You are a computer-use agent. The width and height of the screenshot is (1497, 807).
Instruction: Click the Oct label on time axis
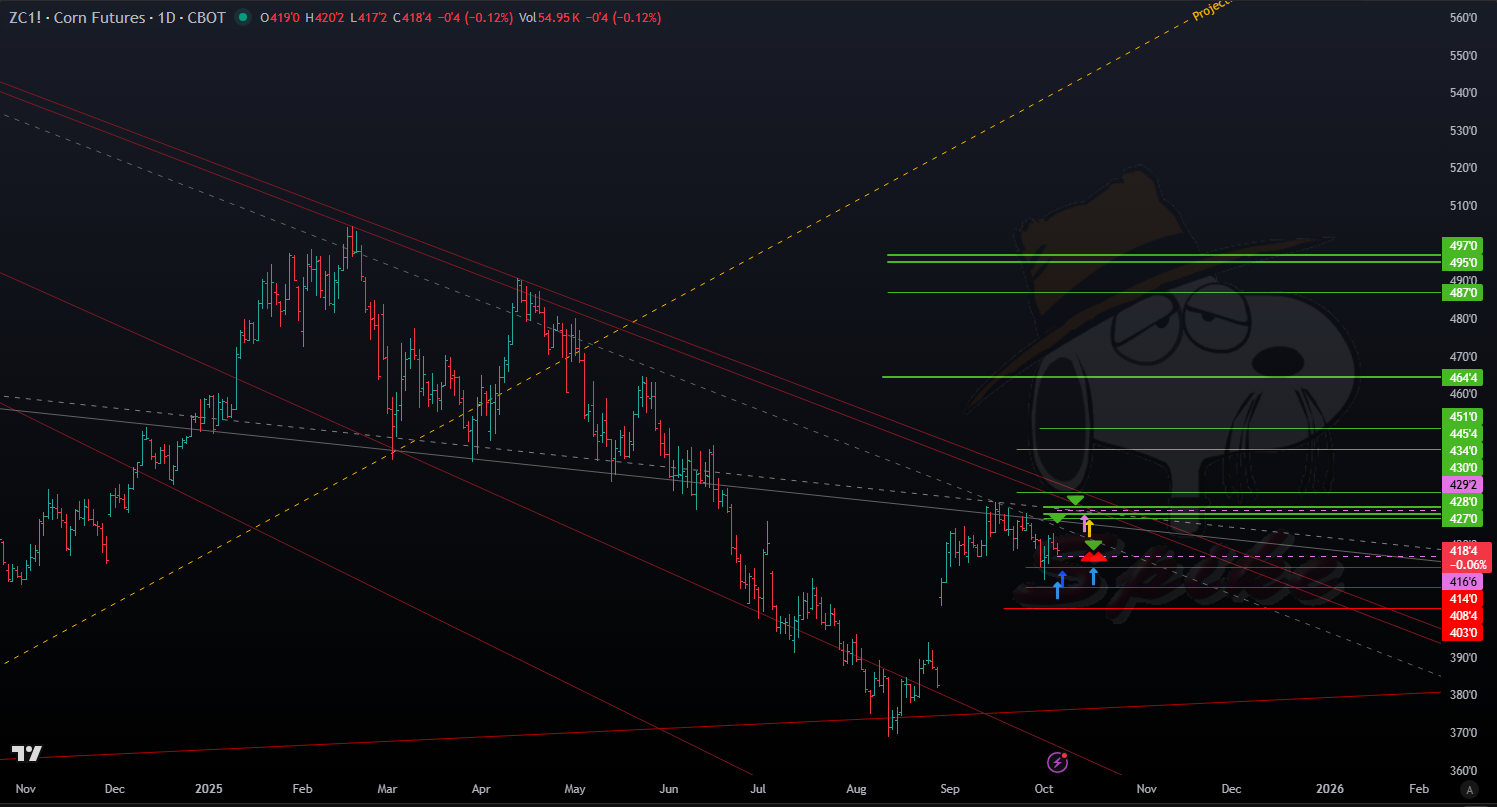click(x=1044, y=789)
